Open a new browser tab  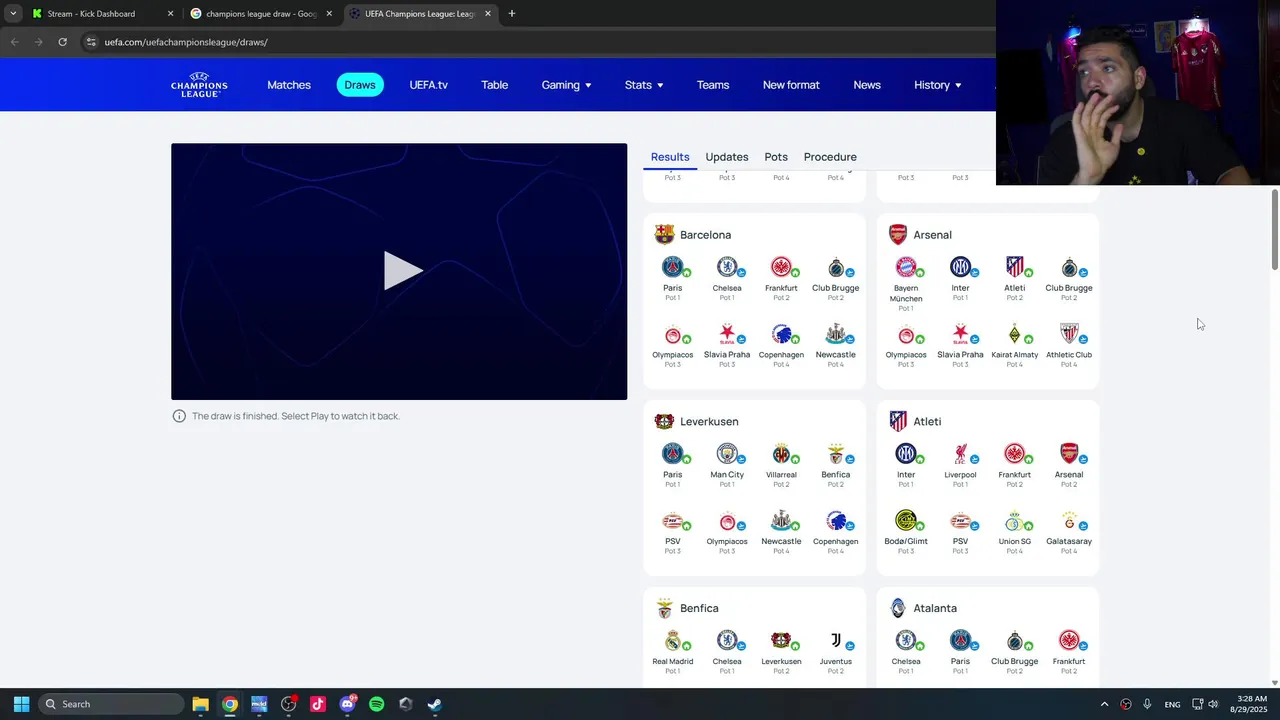(x=512, y=14)
